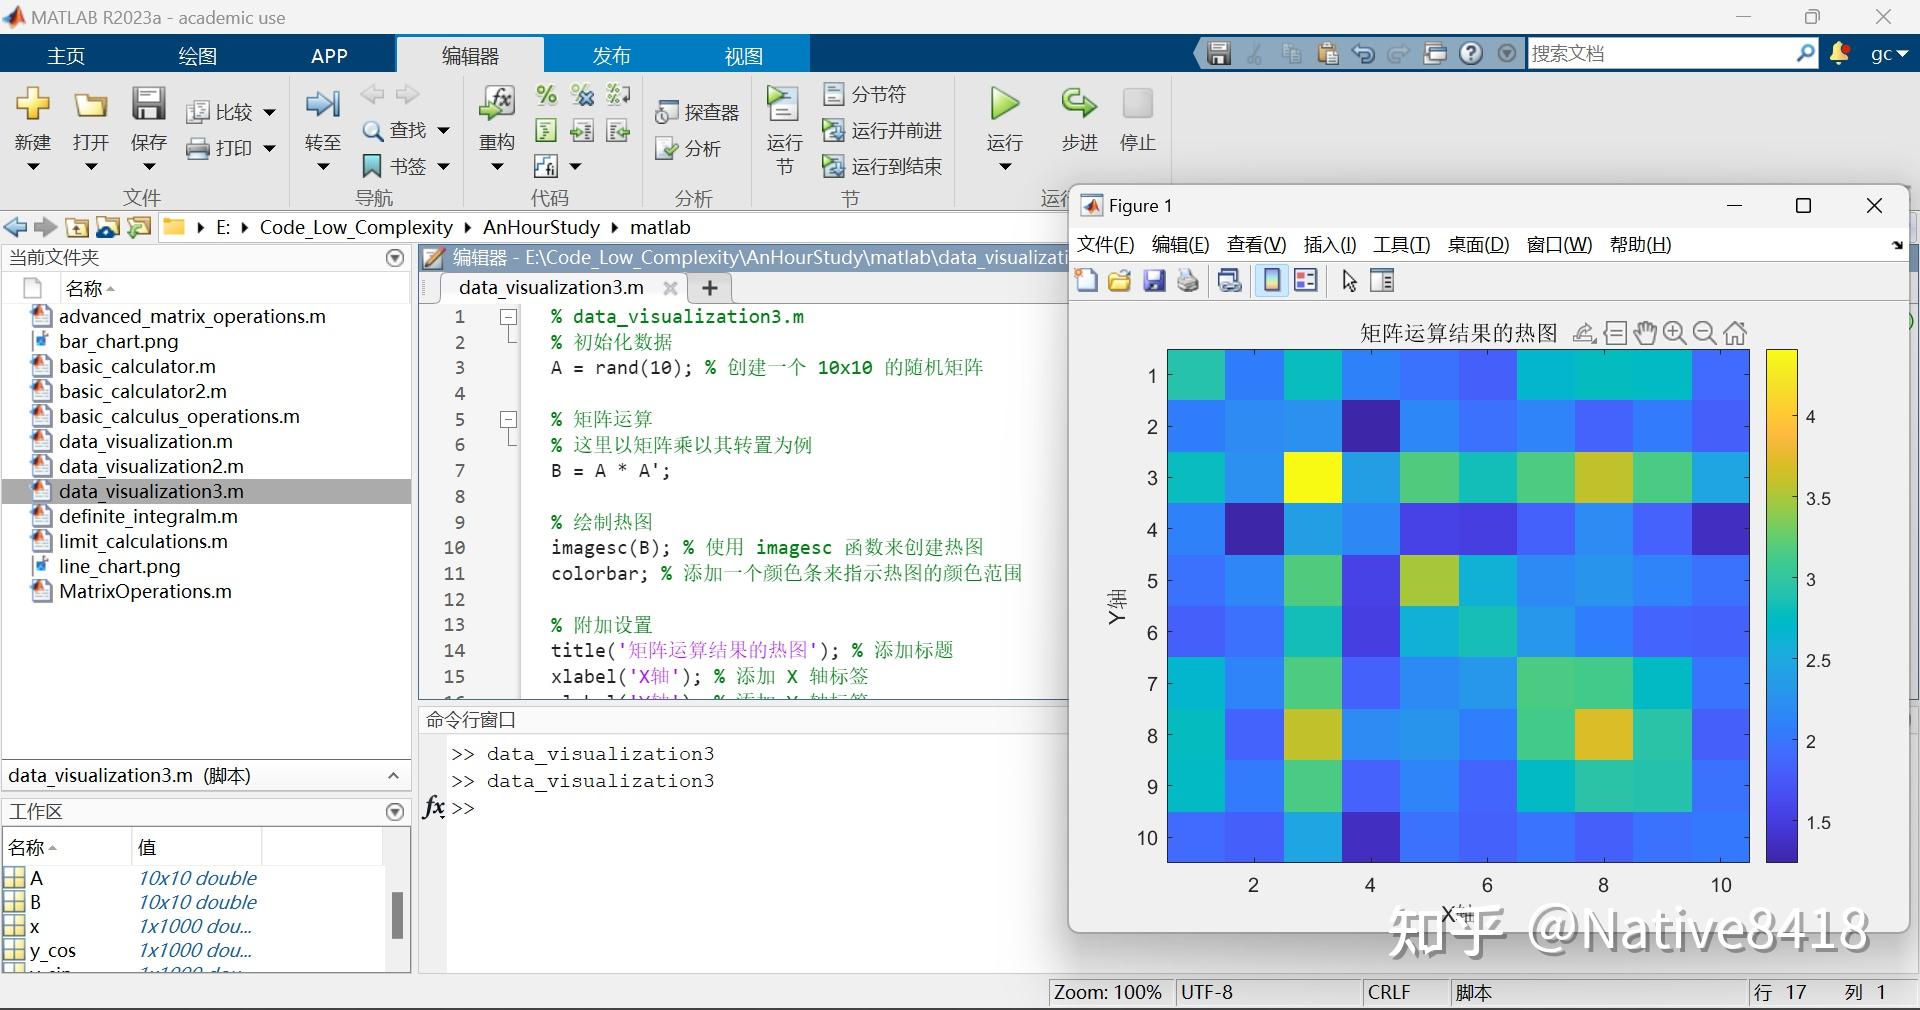Screen dimensions: 1920x1010
Task: Click the green 运行 (Run) play icon
Action: coord(1004,103)
